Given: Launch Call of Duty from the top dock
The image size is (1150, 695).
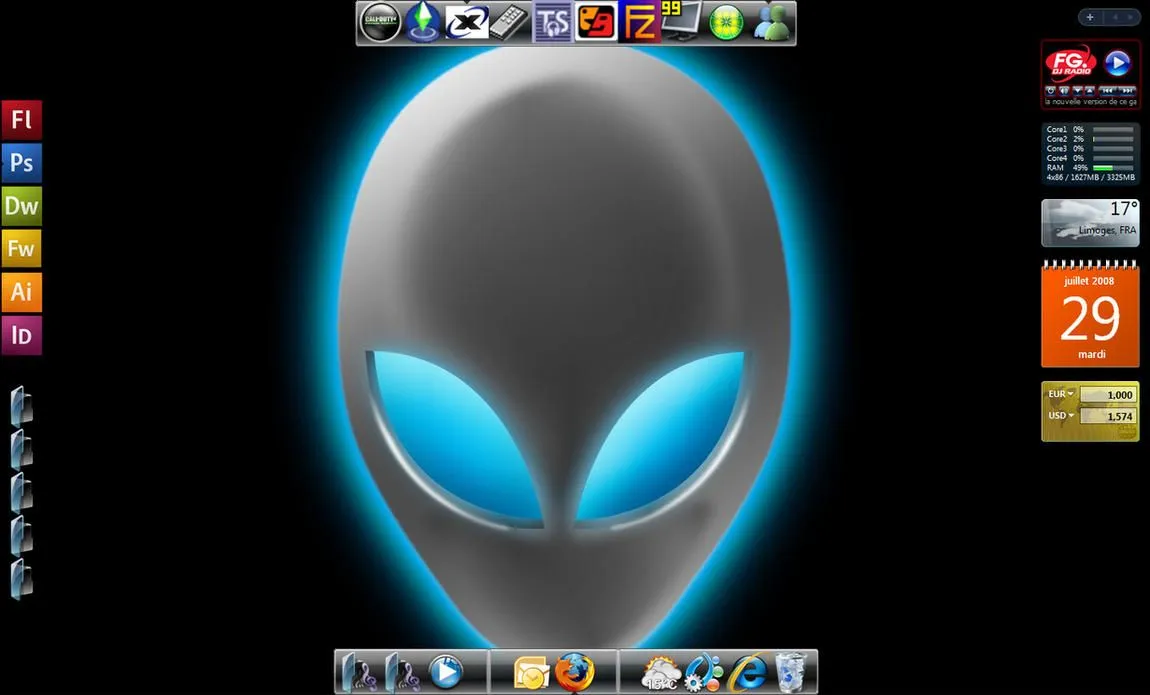Looking at the screenshot, I should (381, 21).
